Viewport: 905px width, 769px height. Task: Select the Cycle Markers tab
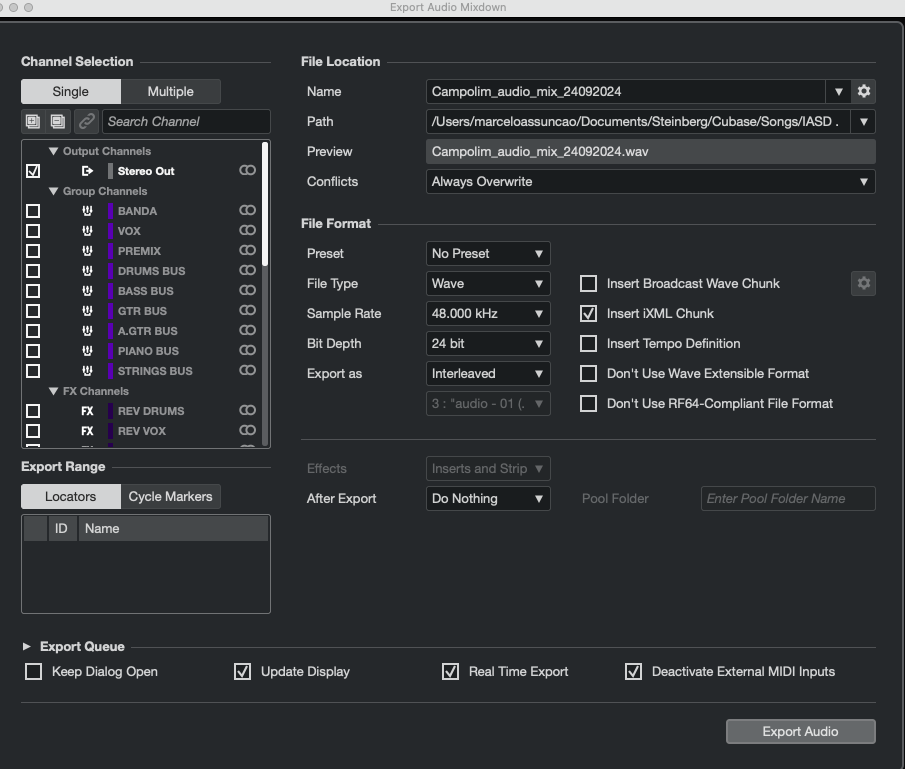[x=170, y=497]
